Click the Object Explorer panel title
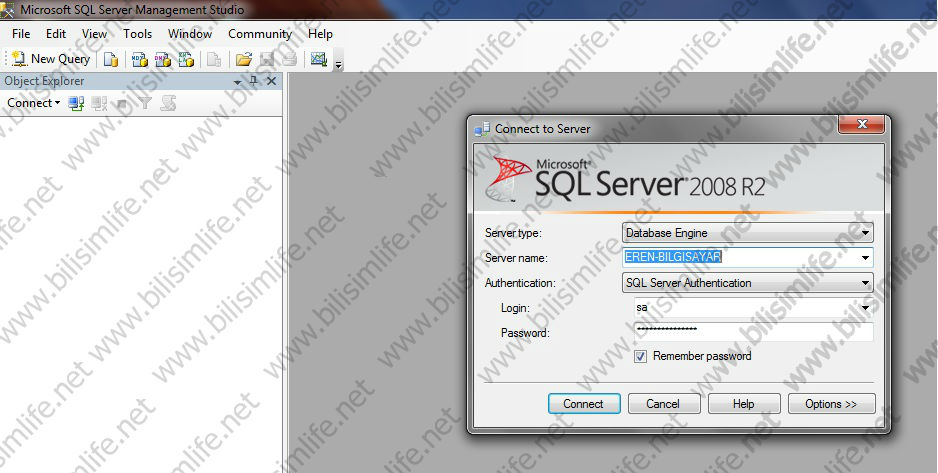The image size is (938, 473). coord(44,81)
